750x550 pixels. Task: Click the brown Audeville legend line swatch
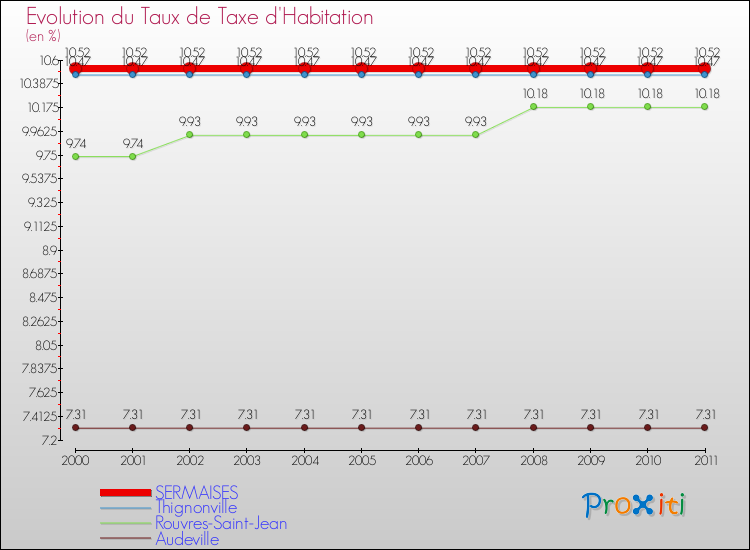[x=126, y=539]
